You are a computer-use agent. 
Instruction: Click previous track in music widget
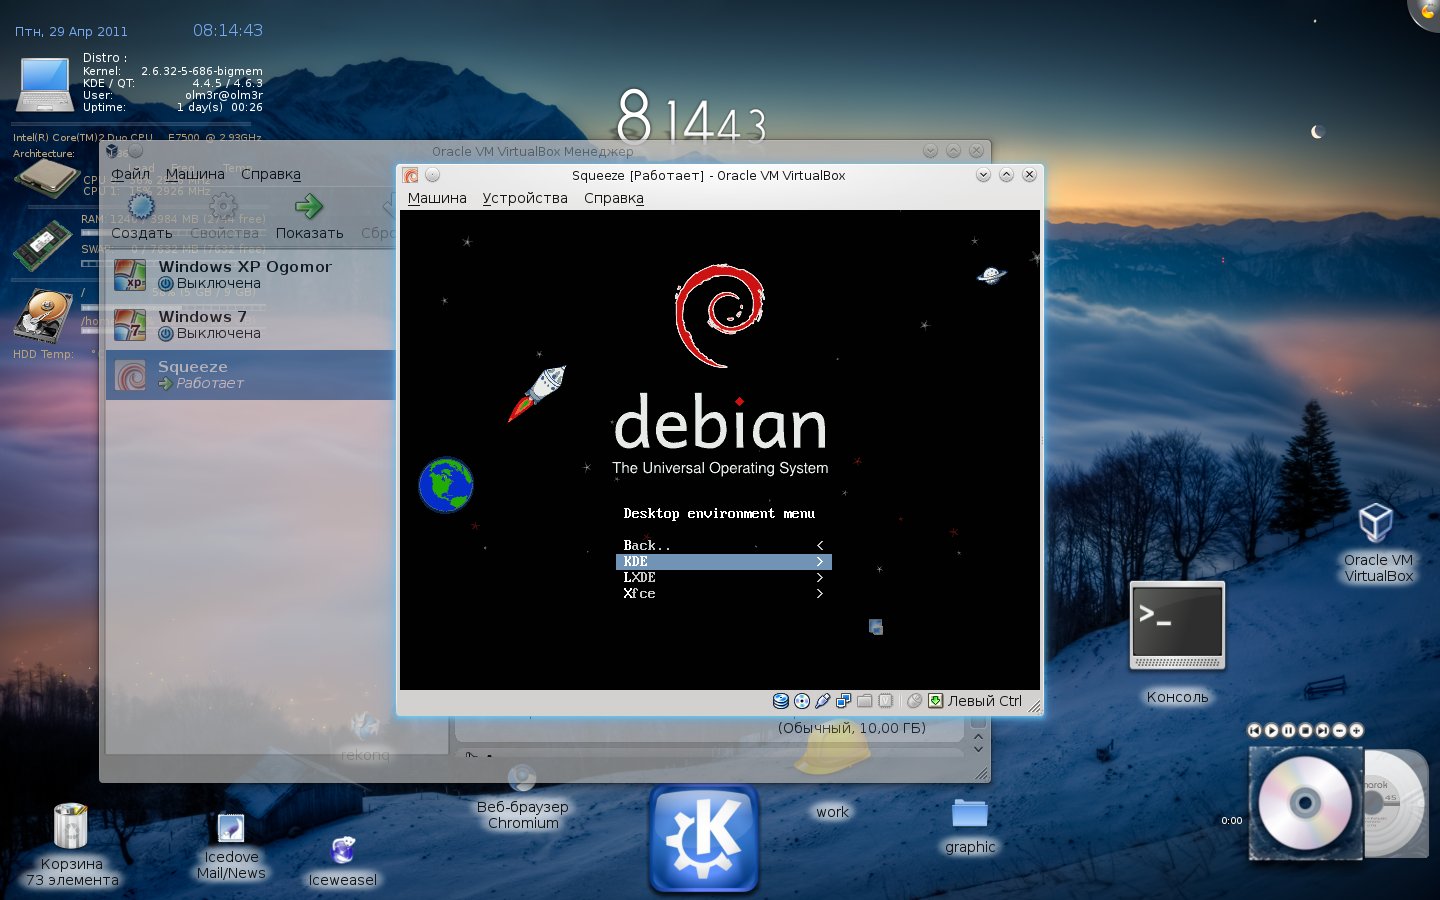(1254, 731)
